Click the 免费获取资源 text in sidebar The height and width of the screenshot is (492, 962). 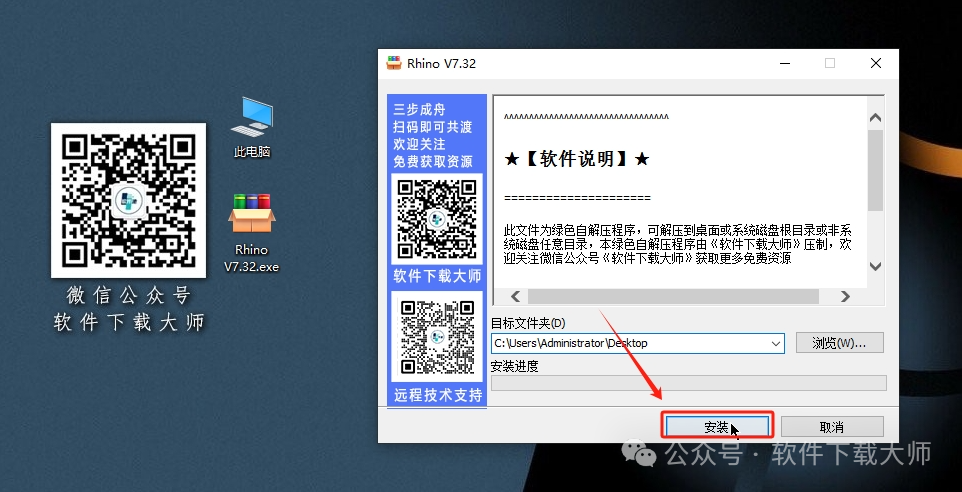point(433,162)
